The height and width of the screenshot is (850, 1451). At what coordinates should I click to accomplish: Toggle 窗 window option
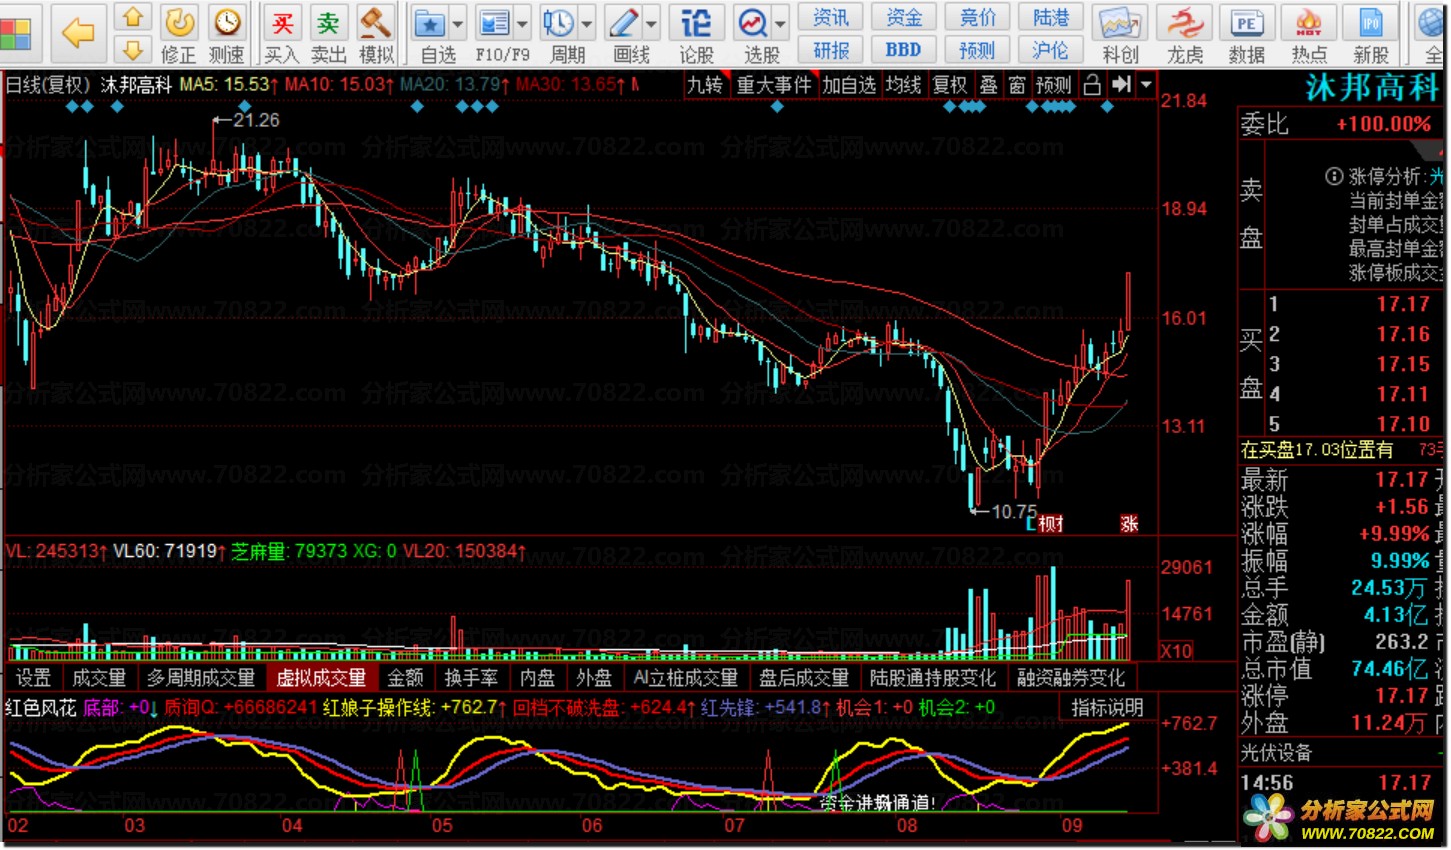coord(1018,85)
